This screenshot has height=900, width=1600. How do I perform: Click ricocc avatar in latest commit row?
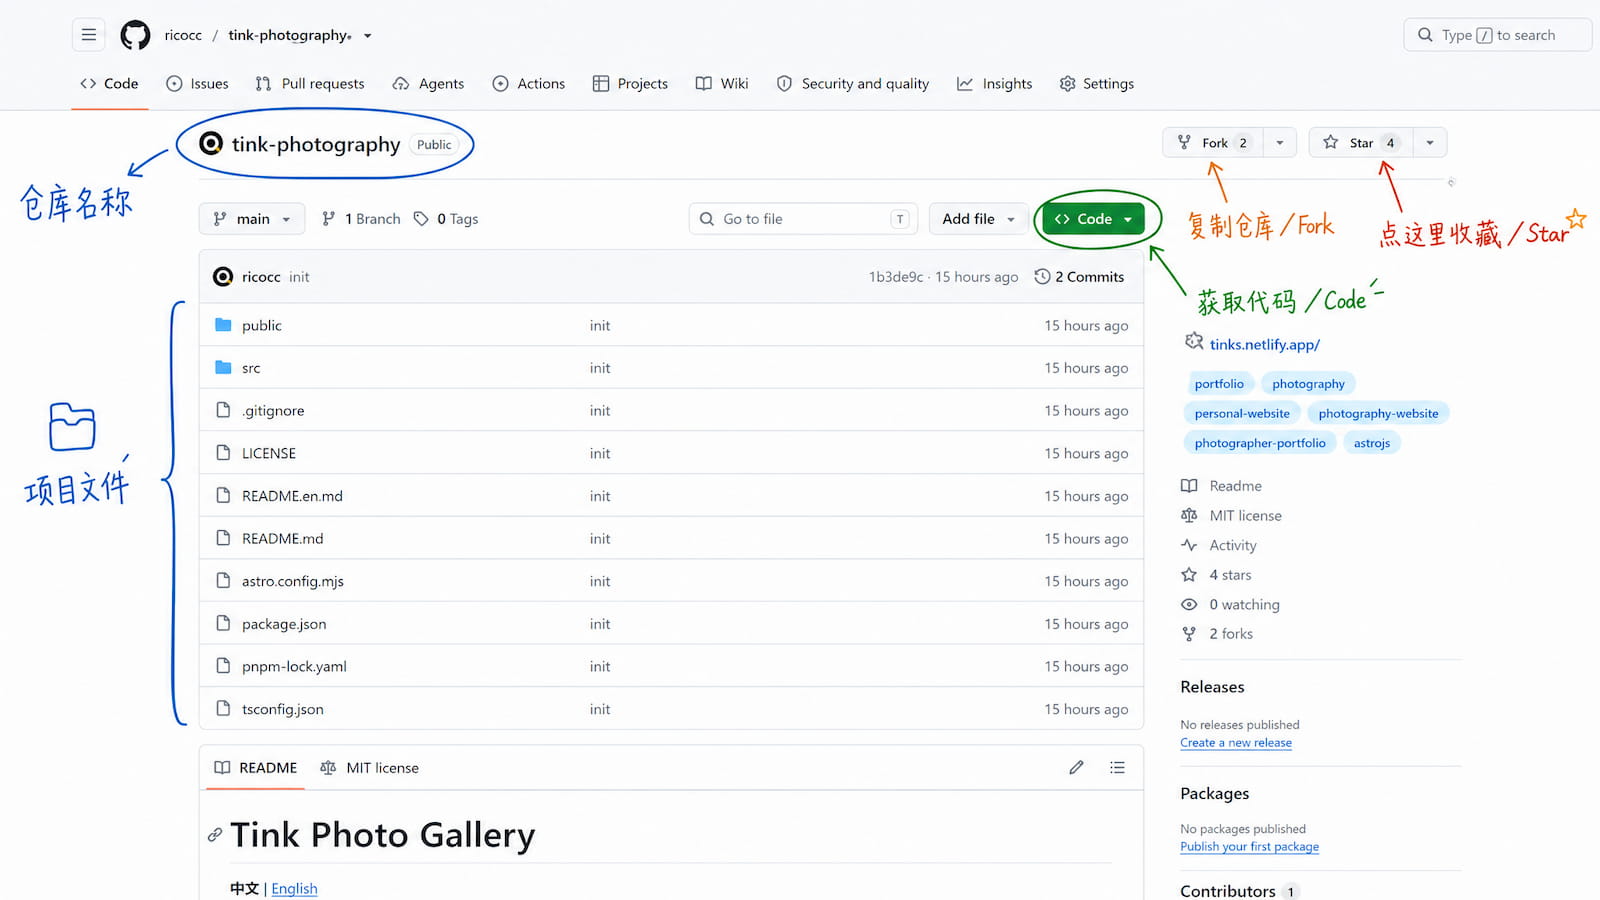(223, 277)
